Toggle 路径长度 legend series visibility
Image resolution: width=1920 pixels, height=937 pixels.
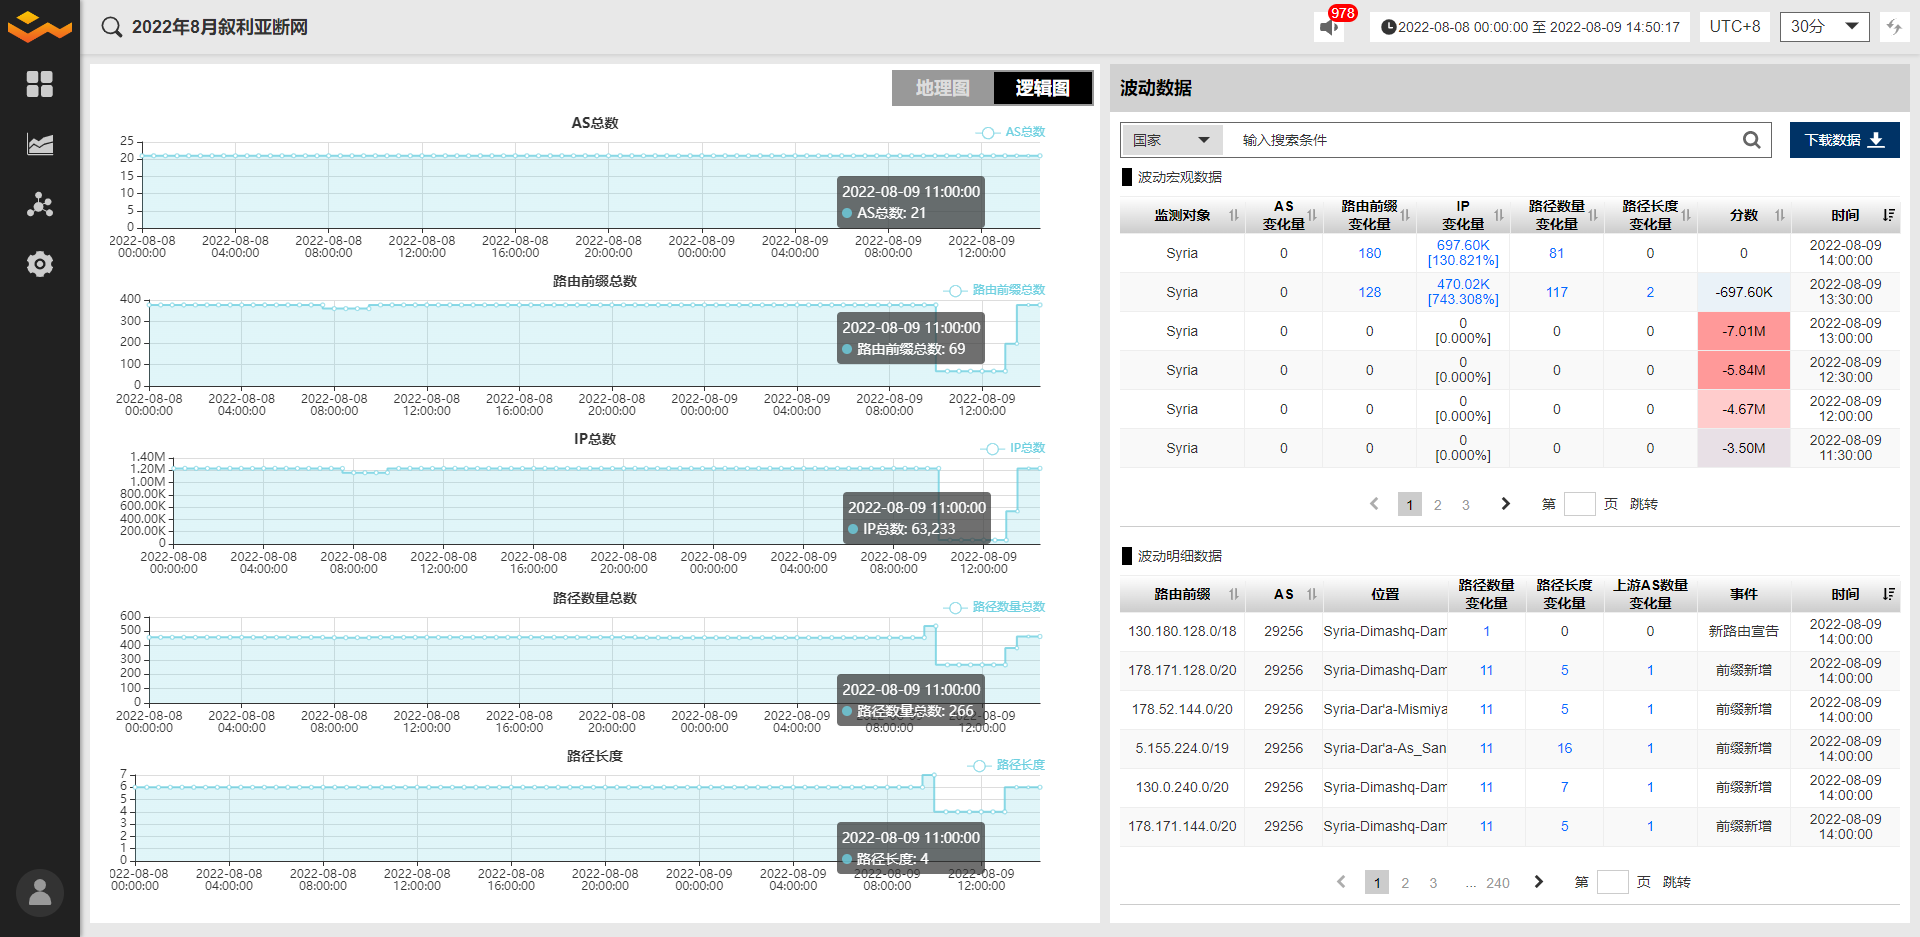coord(1006,765)
